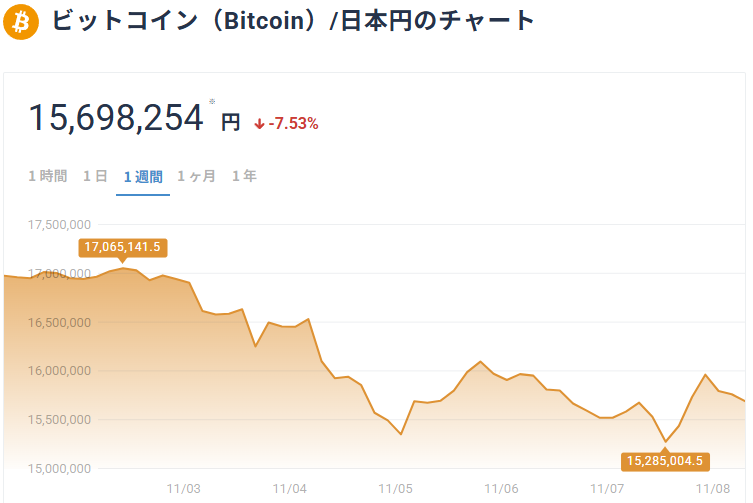Click the orange Bitcoin logo icon

[21, 21]
